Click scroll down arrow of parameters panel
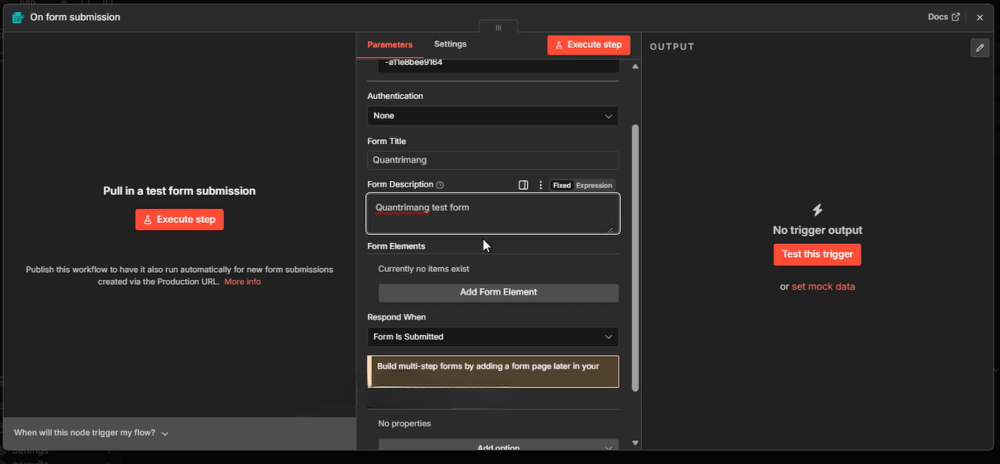 tap(635, 443)
